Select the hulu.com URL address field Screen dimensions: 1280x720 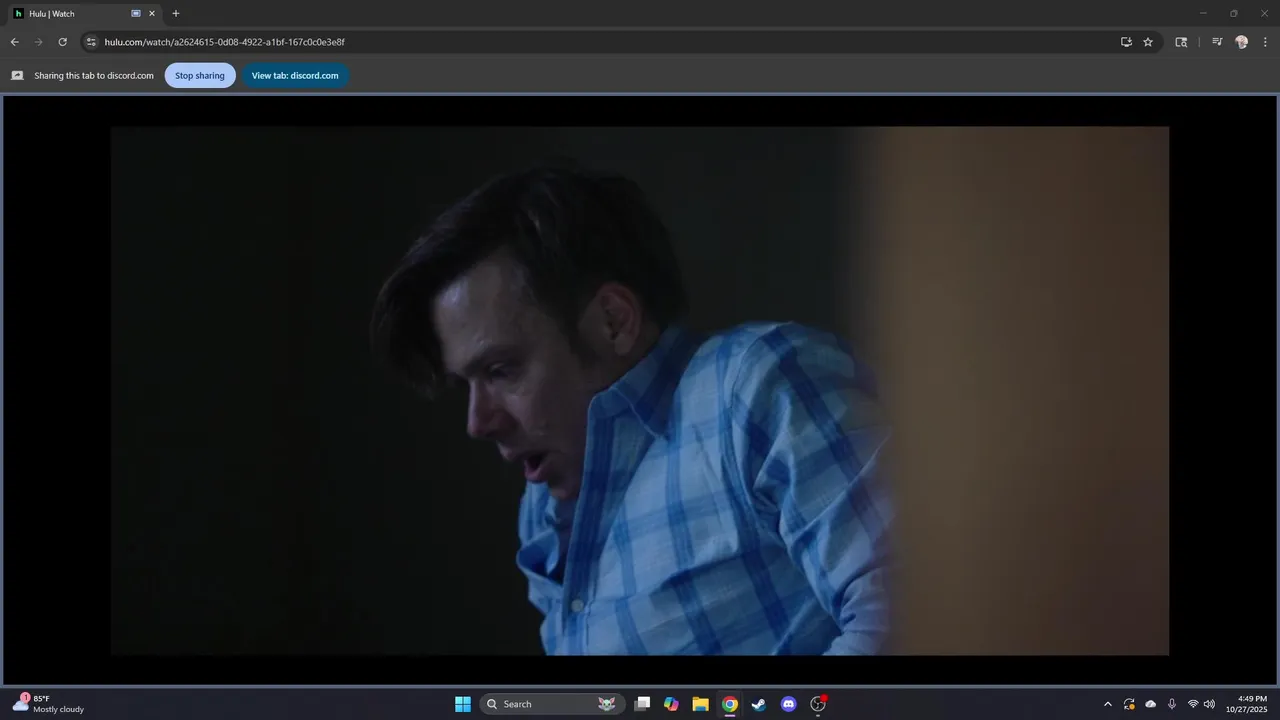(x=224, y=42)
